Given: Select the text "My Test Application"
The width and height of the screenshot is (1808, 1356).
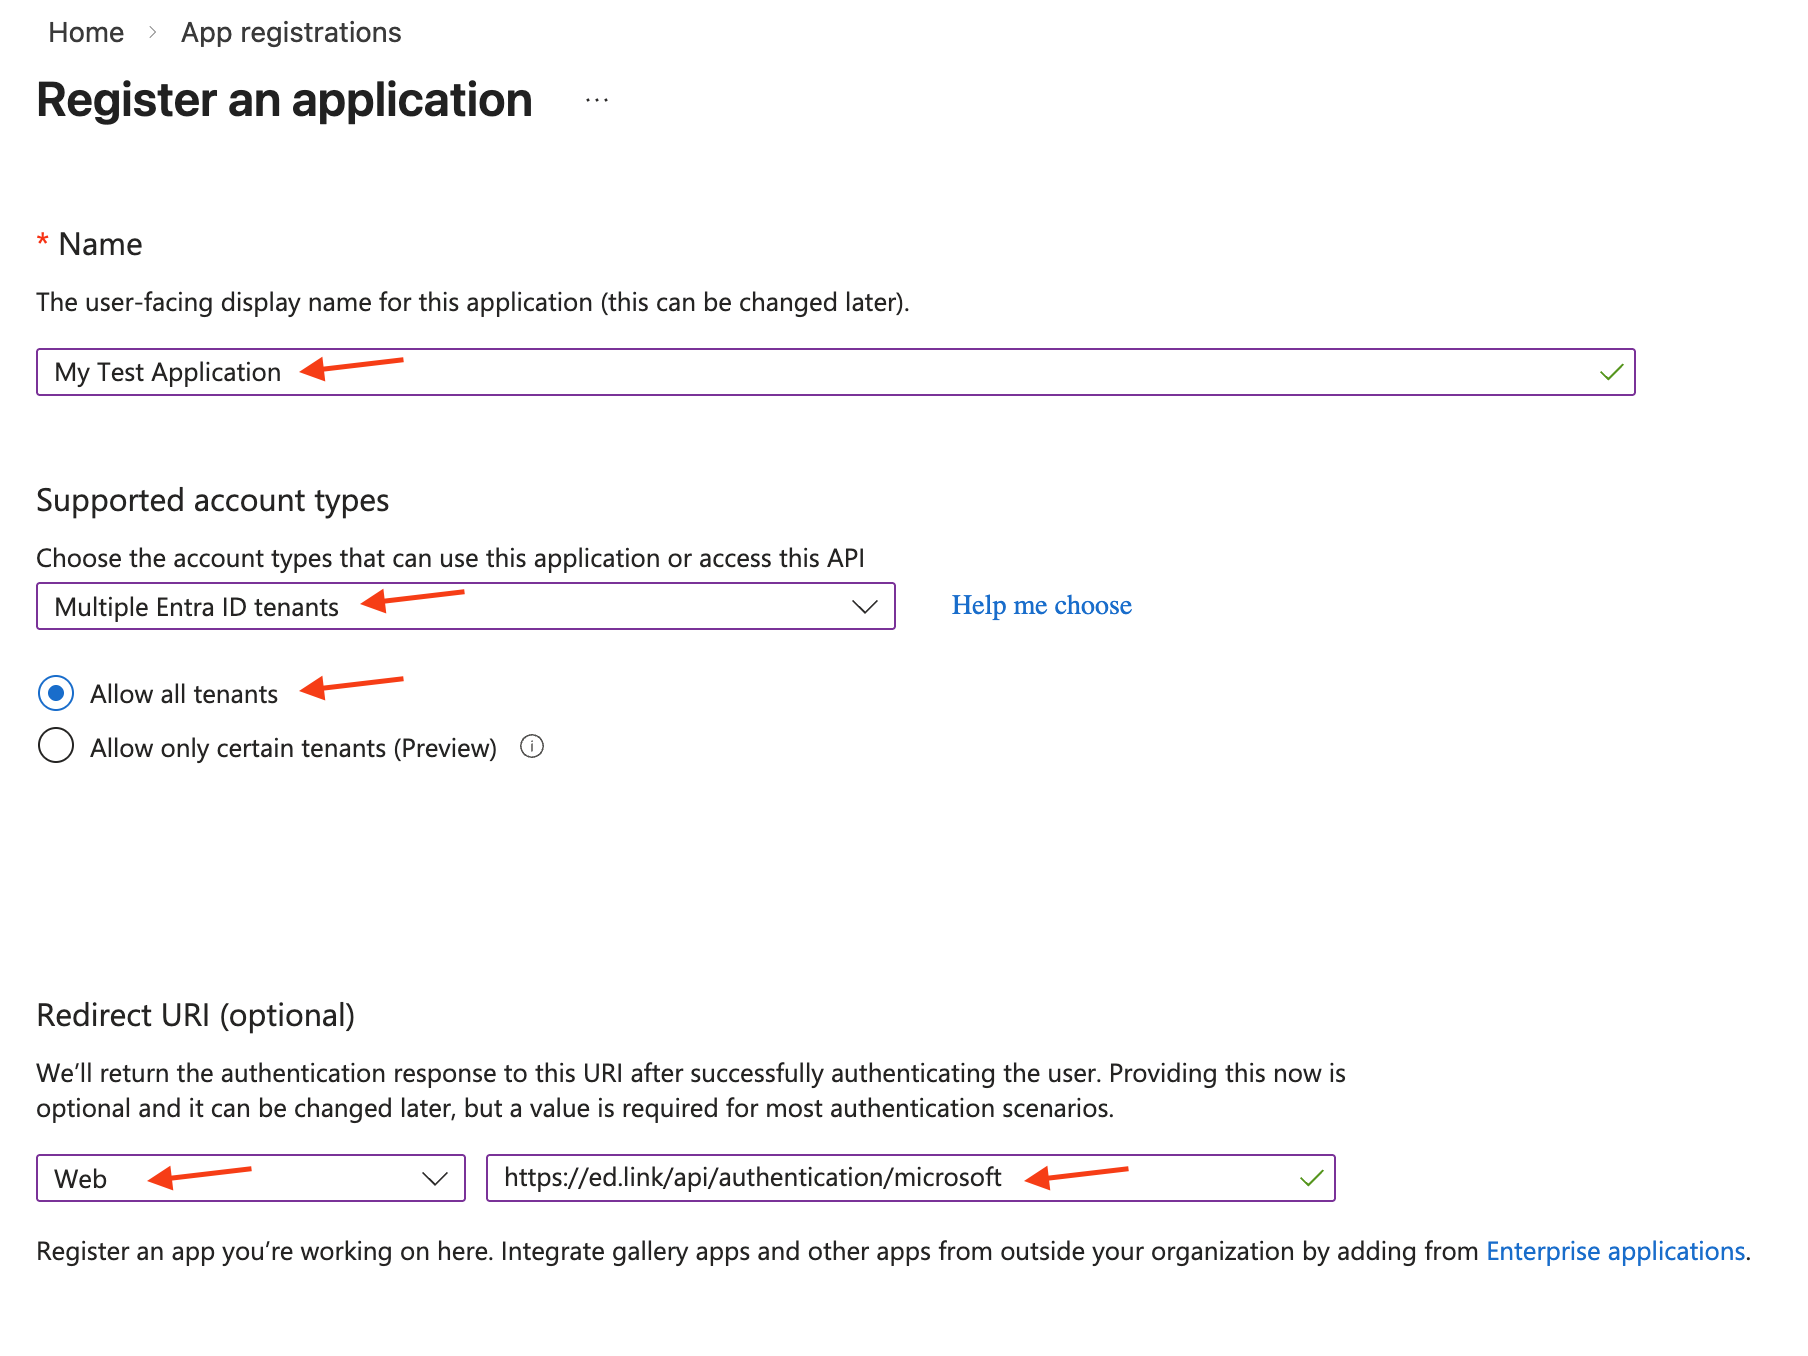Looking at the screenshot, I should coord(166,372).
